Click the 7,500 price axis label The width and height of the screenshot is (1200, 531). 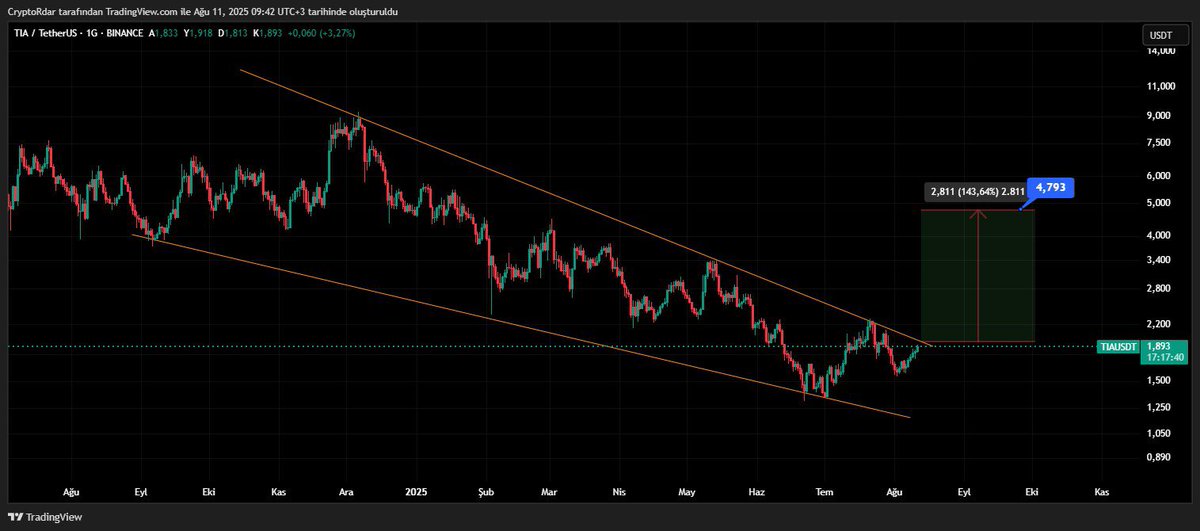tap(1159, 143)
